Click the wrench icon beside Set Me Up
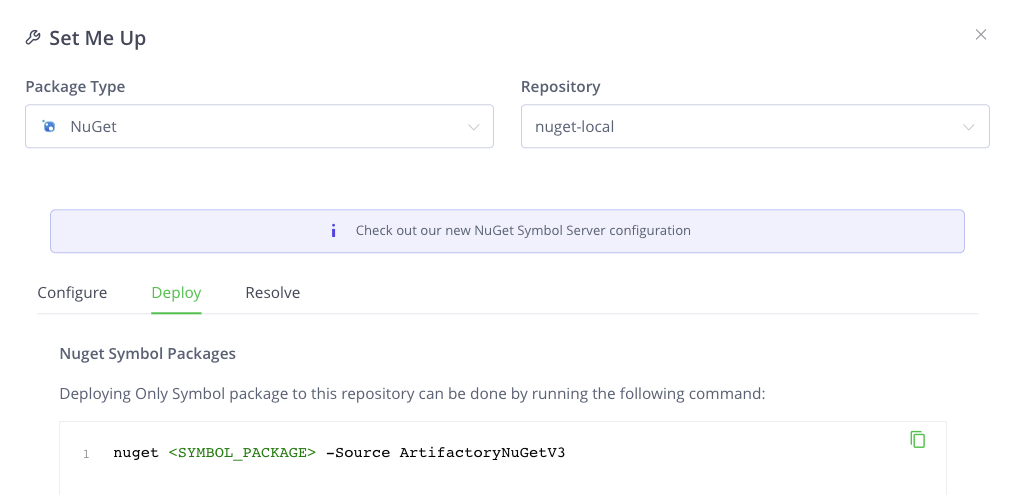1012x495 pixels. [x=33, y=37]
